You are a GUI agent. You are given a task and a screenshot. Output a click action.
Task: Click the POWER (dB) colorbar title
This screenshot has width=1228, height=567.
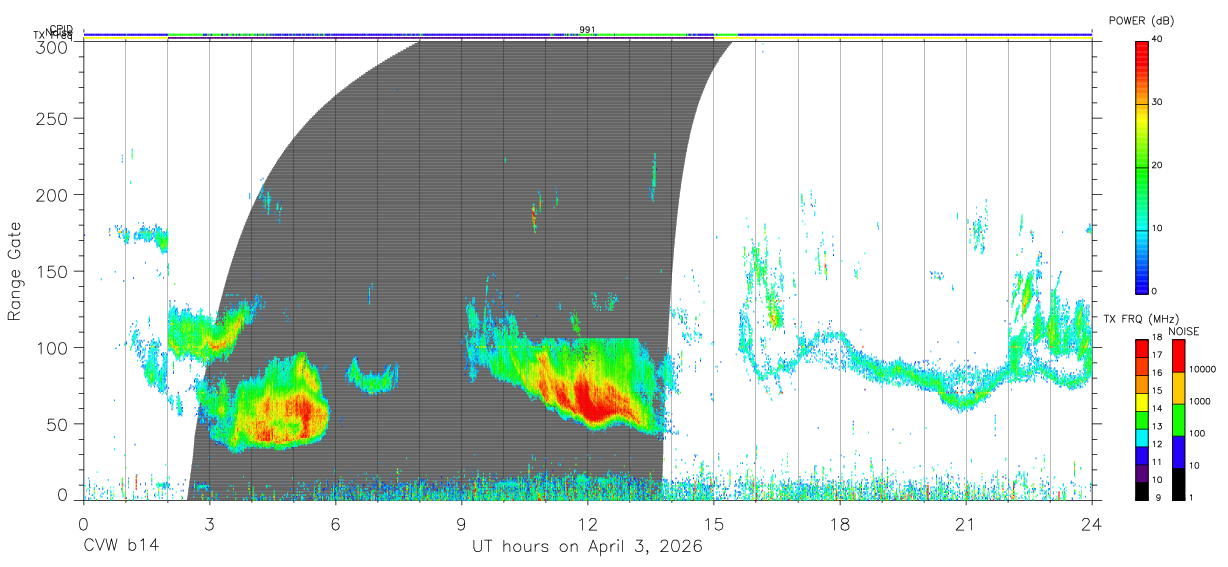[x=1140, y=20]
